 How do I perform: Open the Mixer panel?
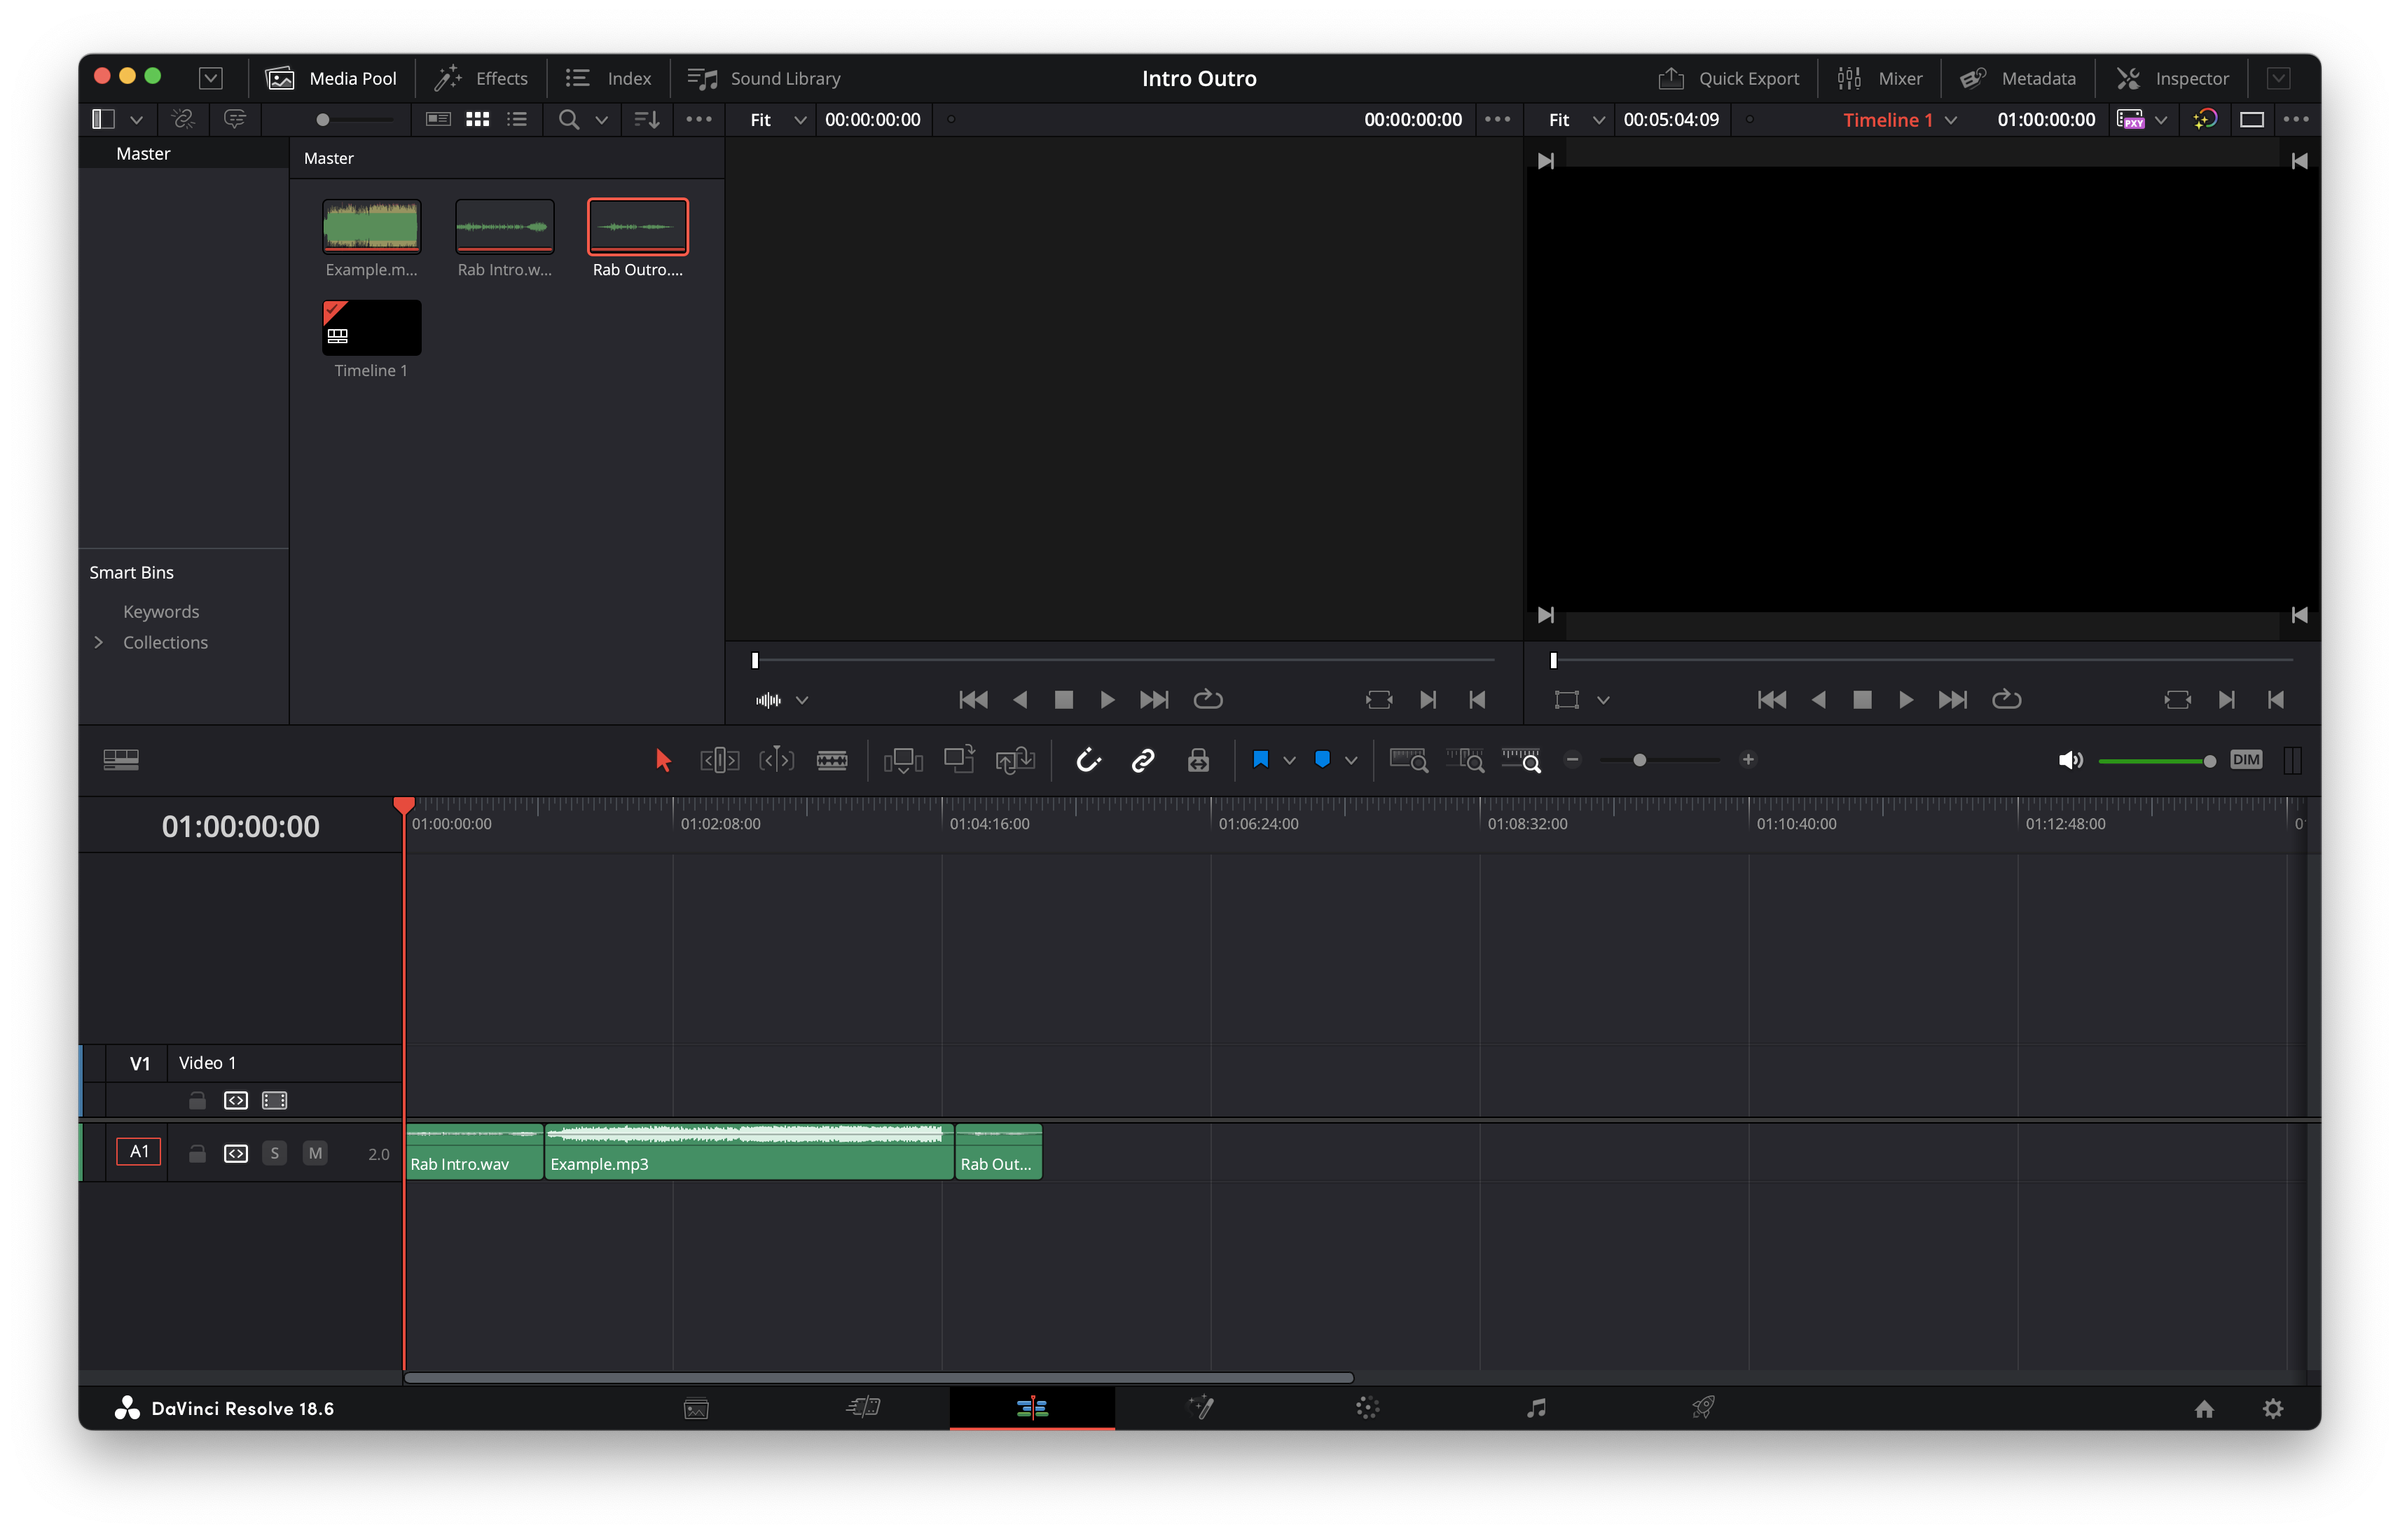(x=1880, y=77)
